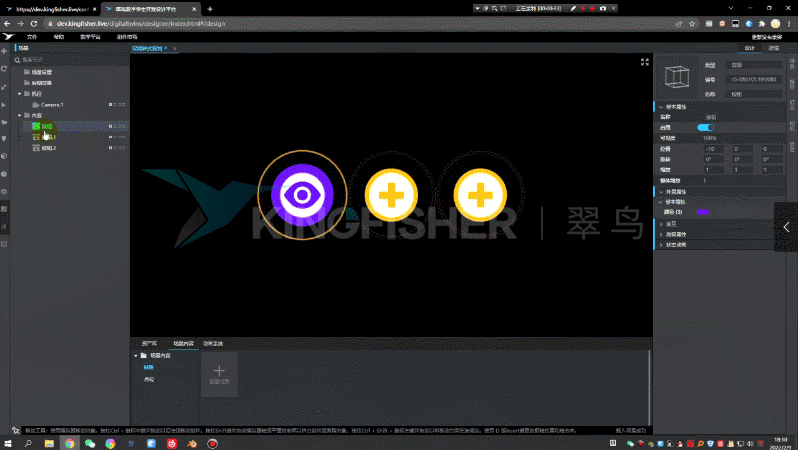This screenshot has width=798, height=450.
Task: Click the 可见度 100% value
Action: click(709, 138)
